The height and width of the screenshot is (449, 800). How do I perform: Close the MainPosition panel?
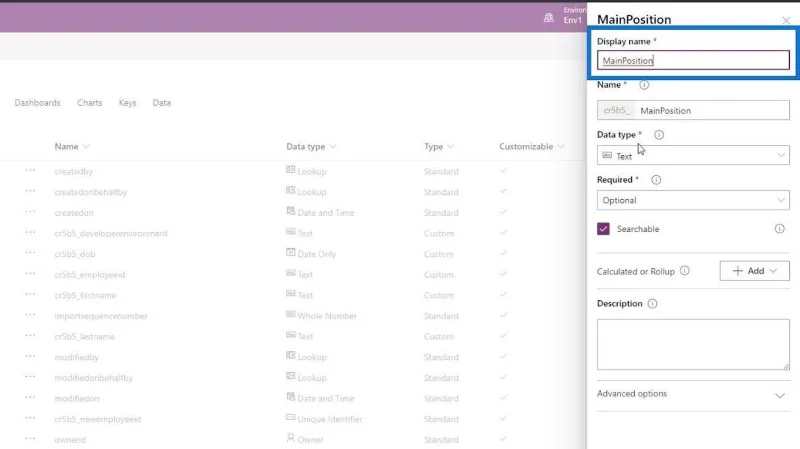pos(786,20)
